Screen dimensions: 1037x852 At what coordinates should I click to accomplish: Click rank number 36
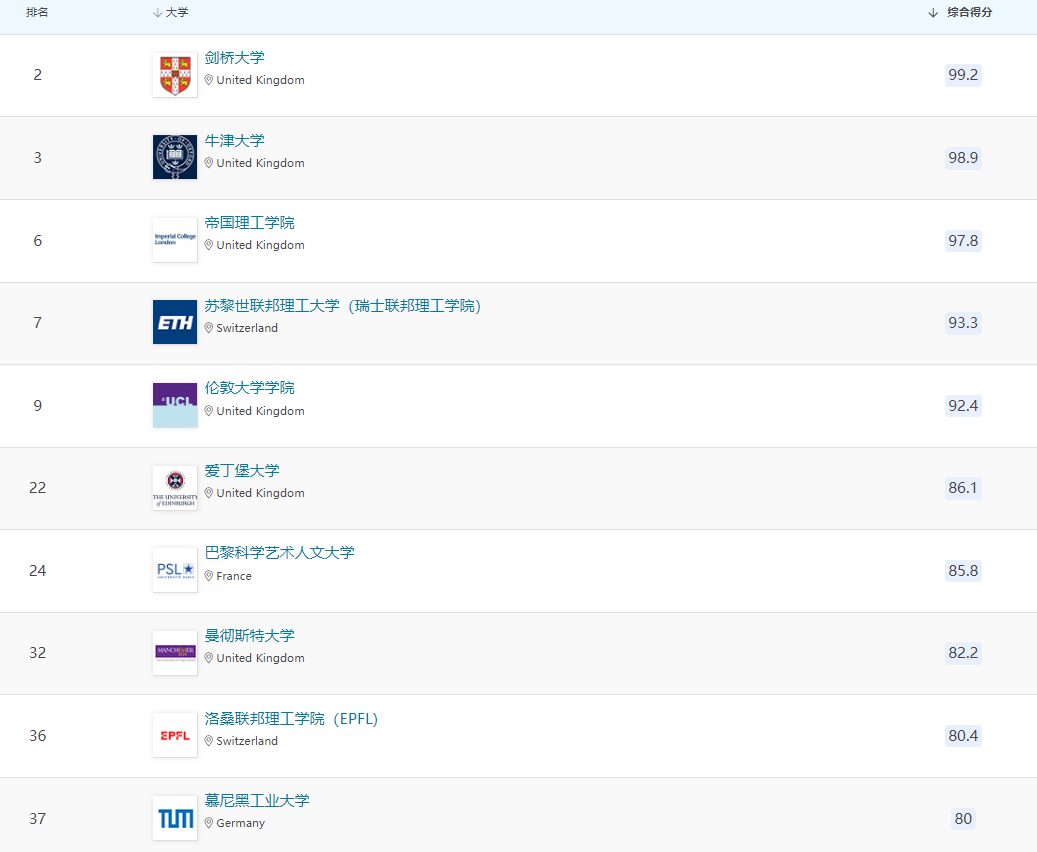click(x=38, y=736)
